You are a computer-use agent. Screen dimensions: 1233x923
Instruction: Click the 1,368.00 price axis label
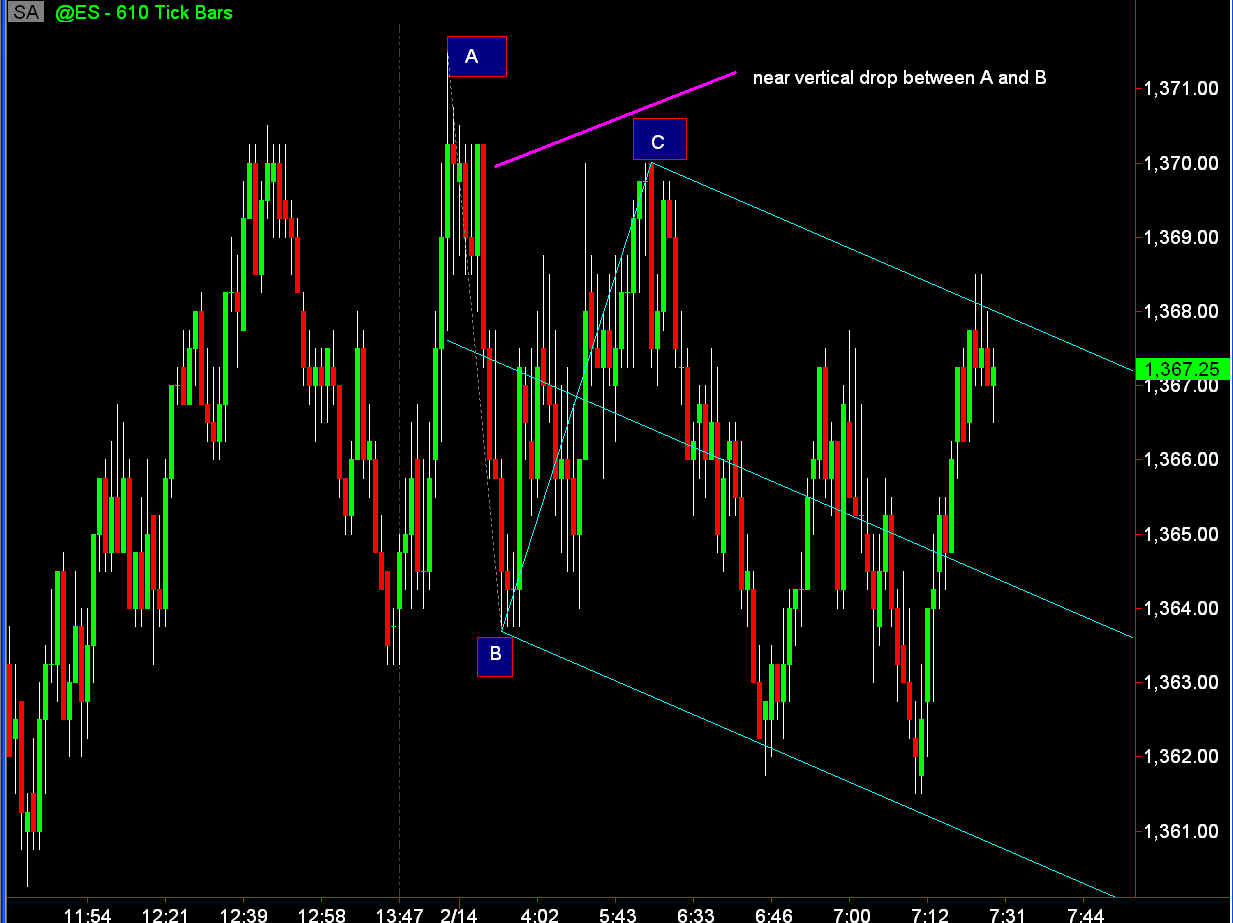click(x=1181, y=312)
